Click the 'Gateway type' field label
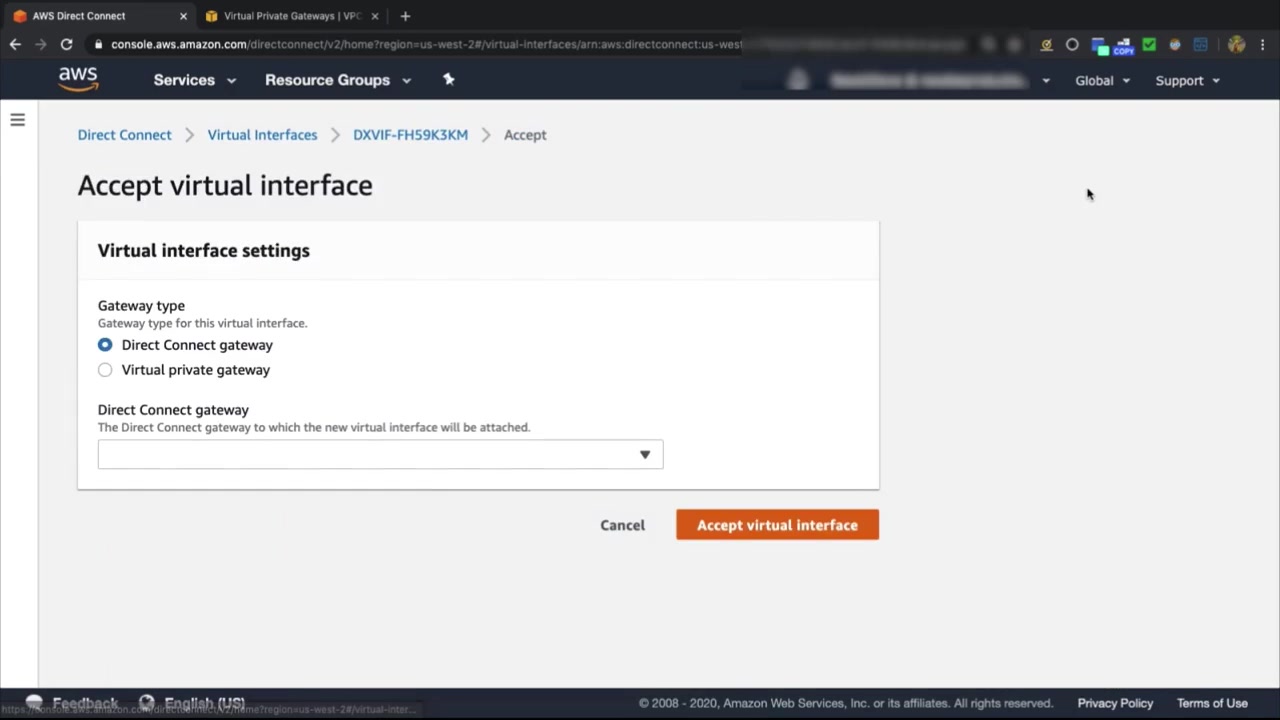Image resolution: width=1280 pixels, height=720 pixels. click(141, 306)
